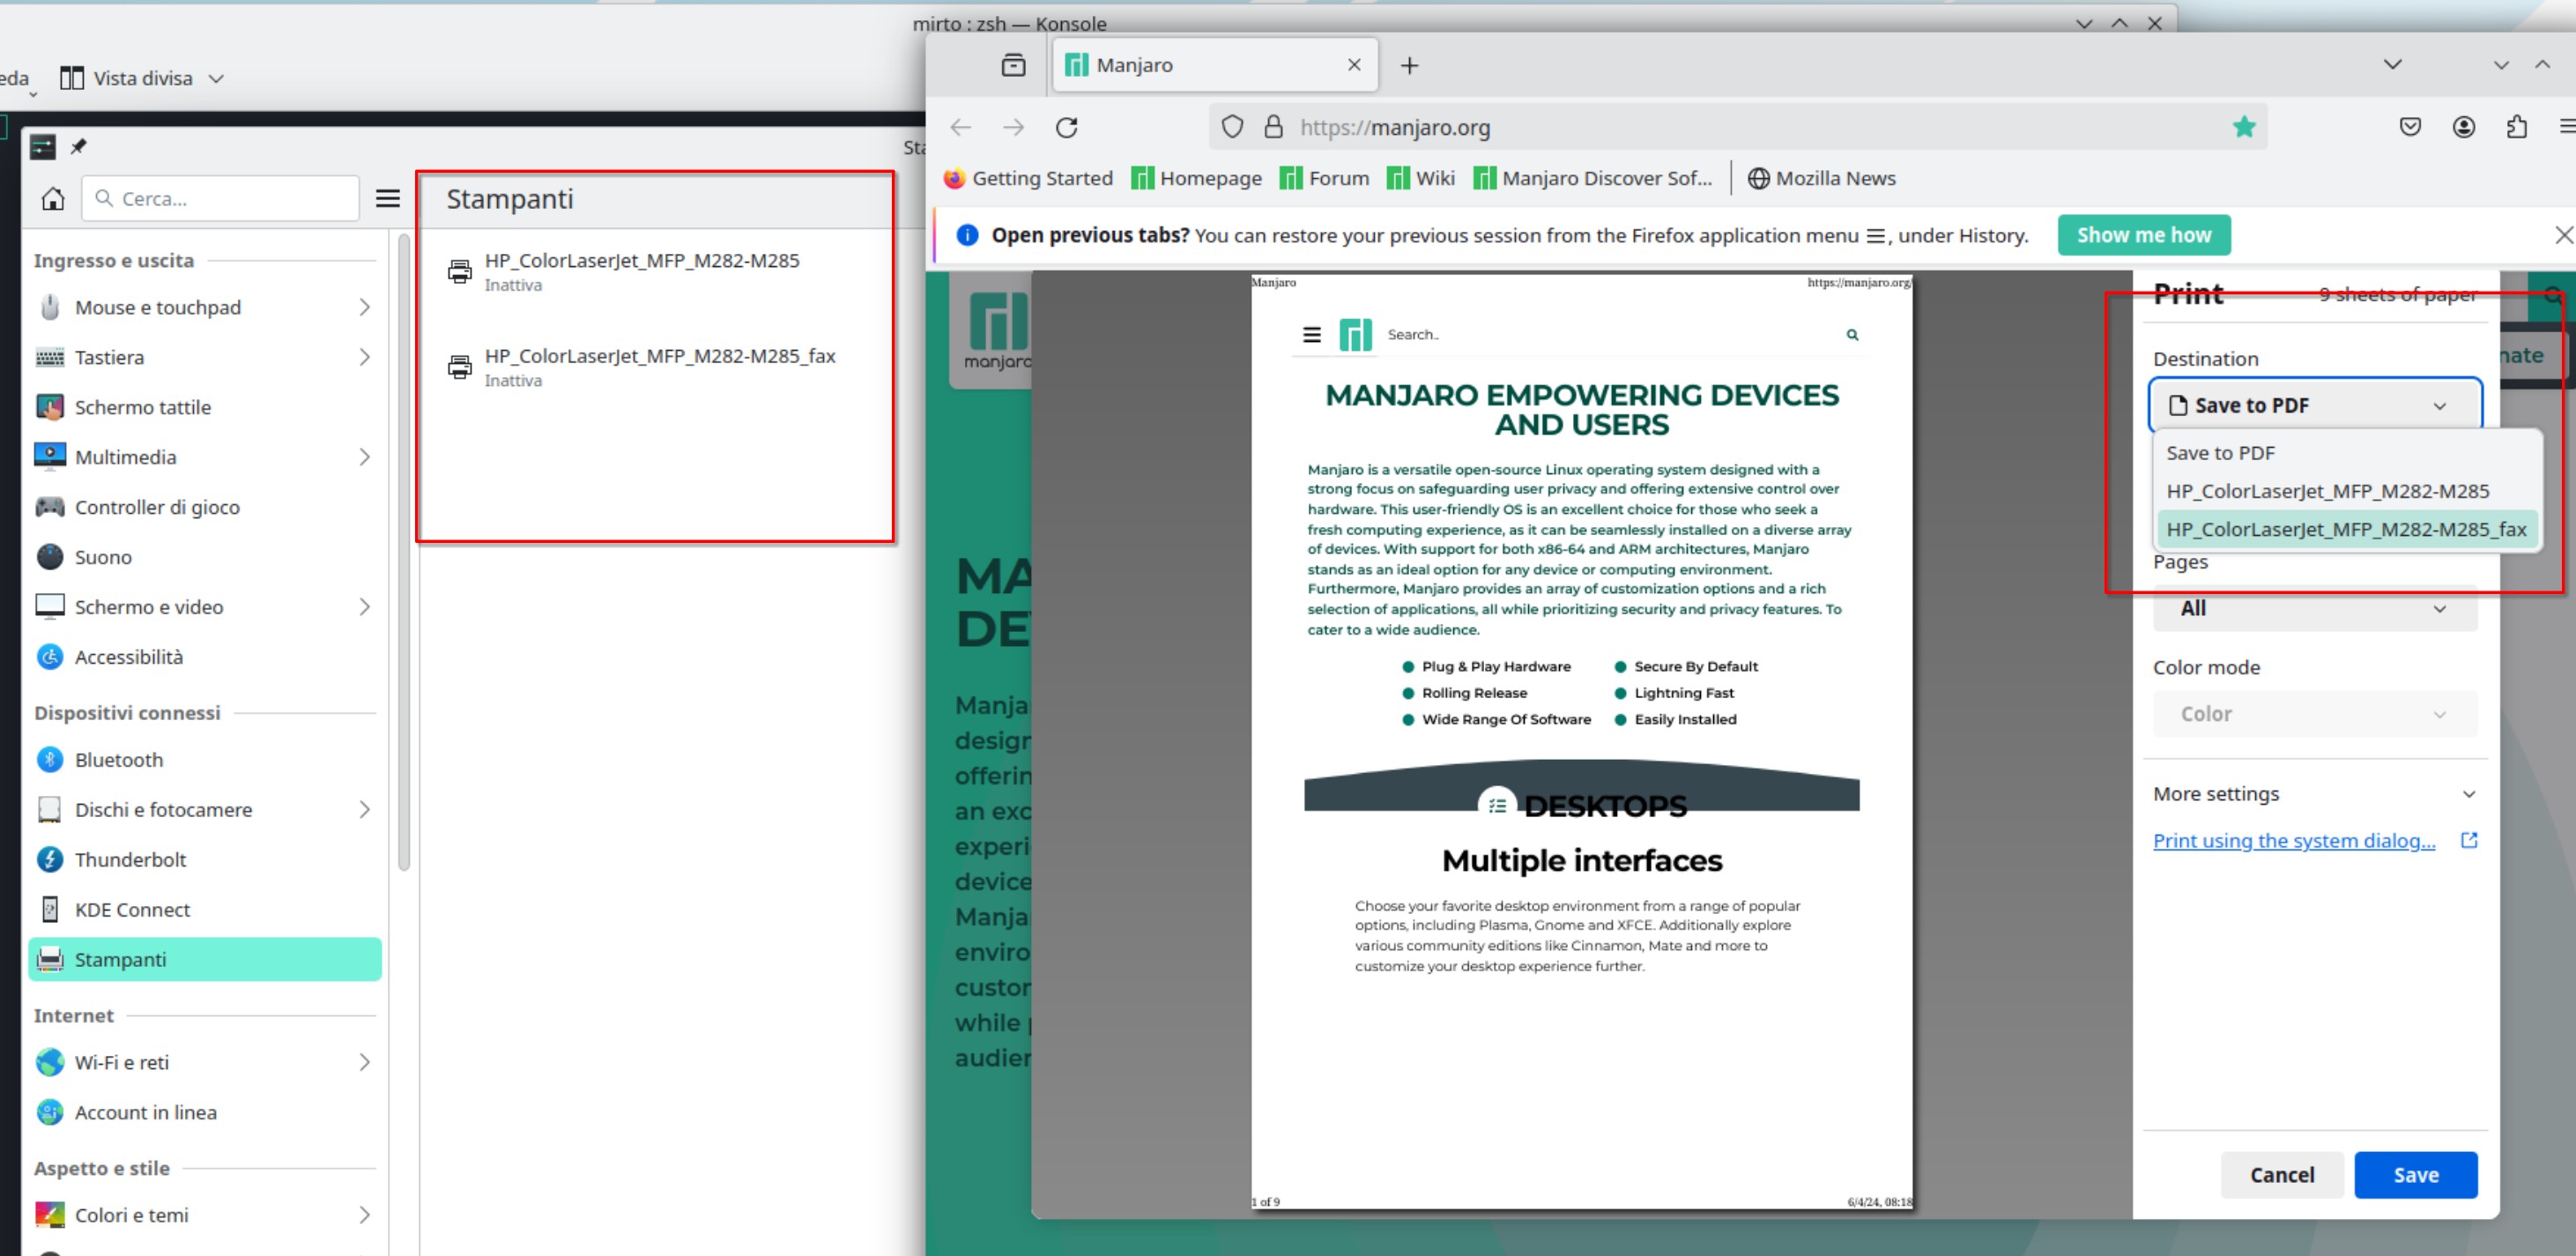Click the padlock site info icon
The width and height of the screenshot is (2576, 1256).
coord(1273,127)
